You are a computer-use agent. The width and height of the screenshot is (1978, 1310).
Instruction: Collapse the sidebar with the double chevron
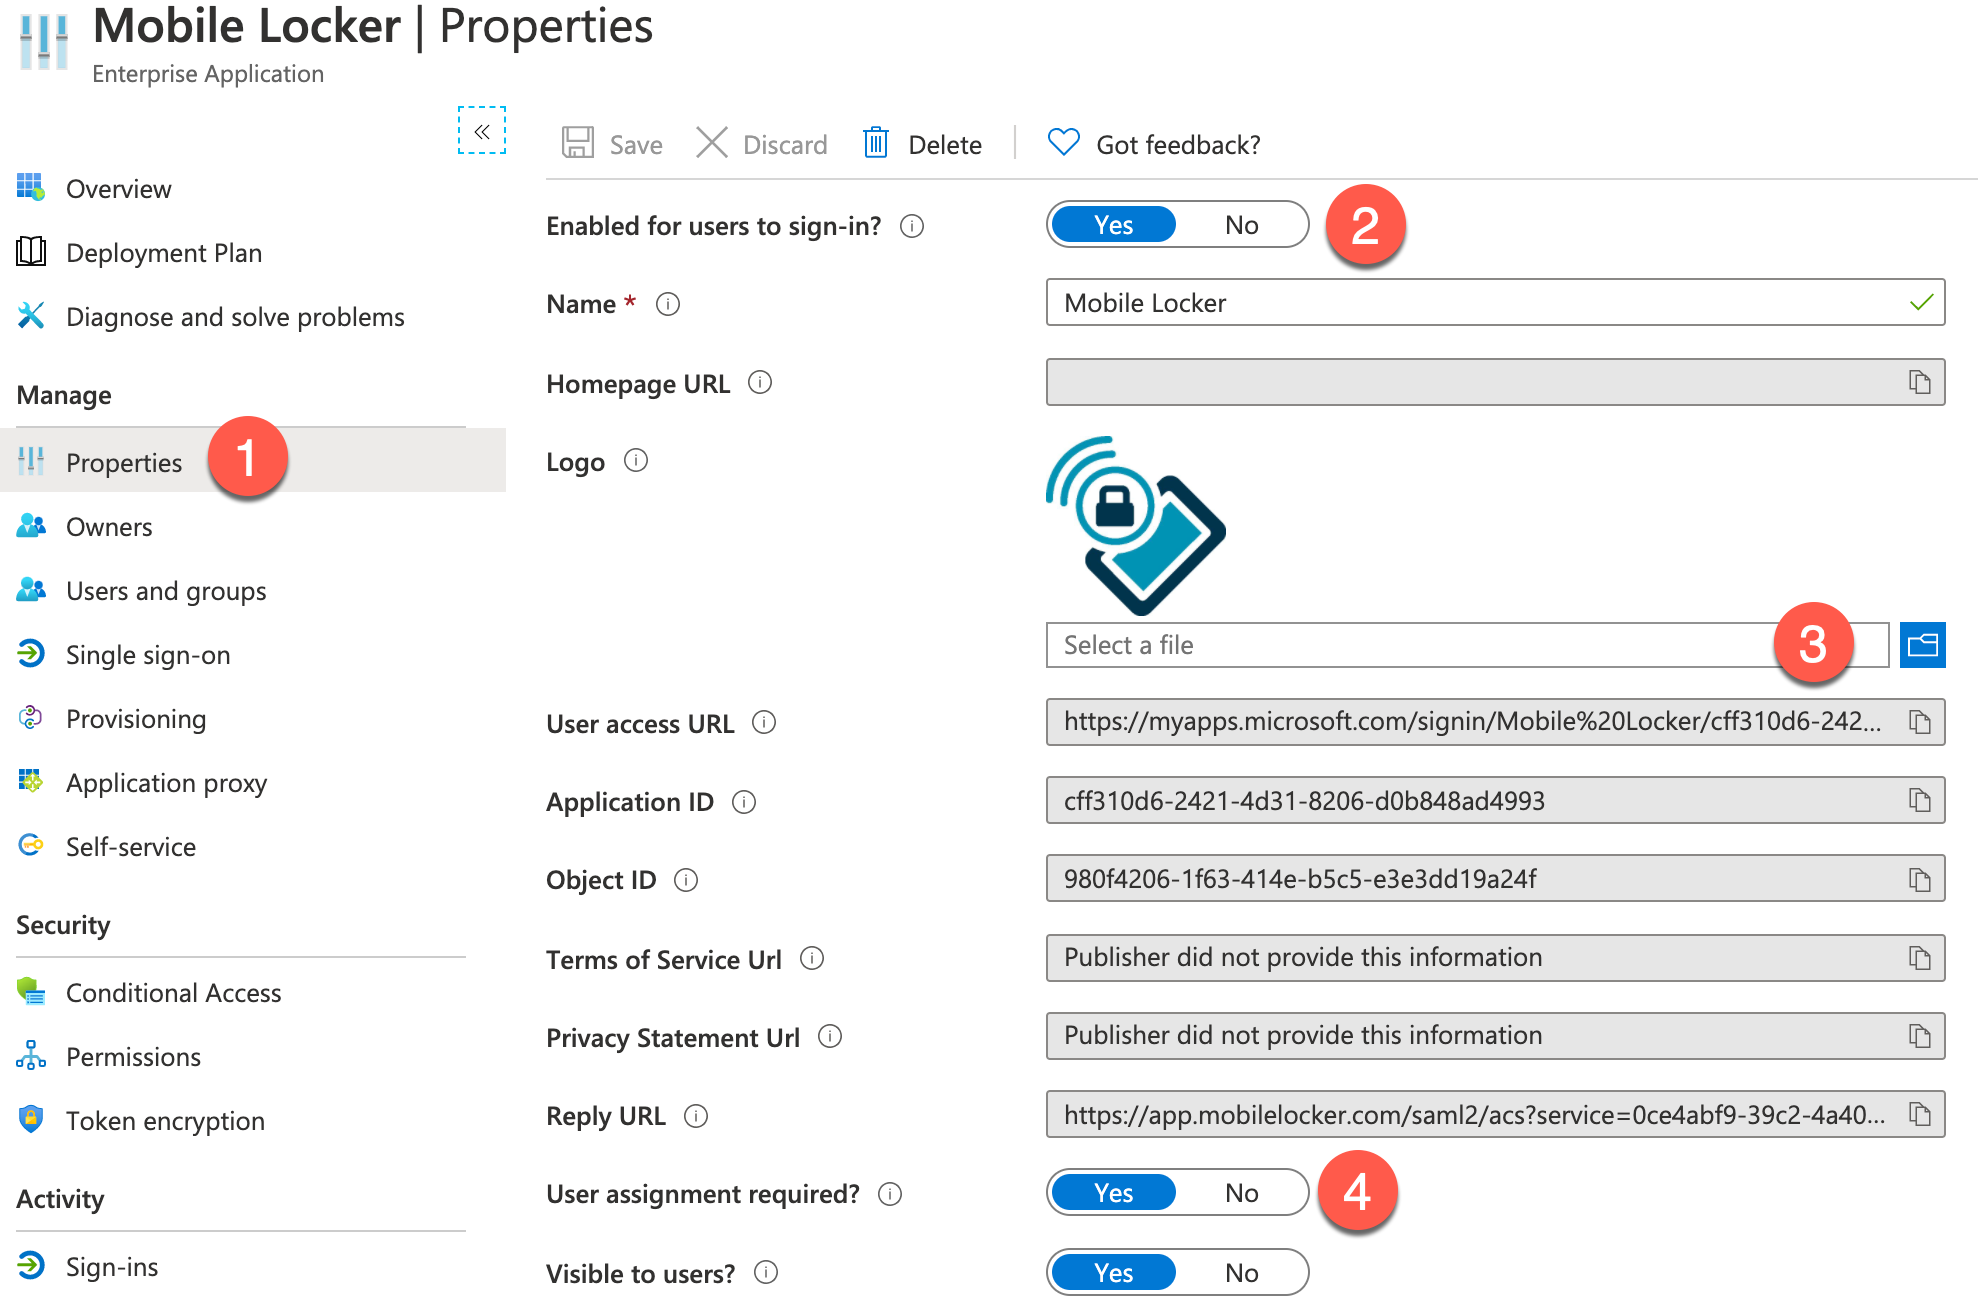coord(482,131)
